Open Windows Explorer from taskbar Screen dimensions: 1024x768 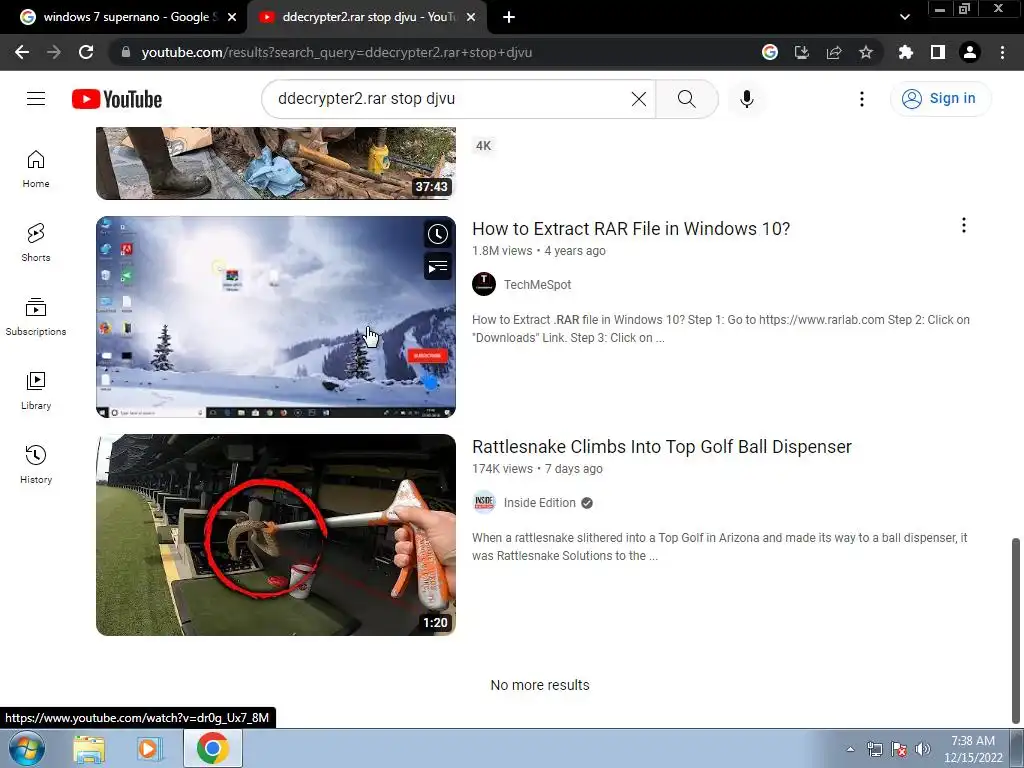89,749
